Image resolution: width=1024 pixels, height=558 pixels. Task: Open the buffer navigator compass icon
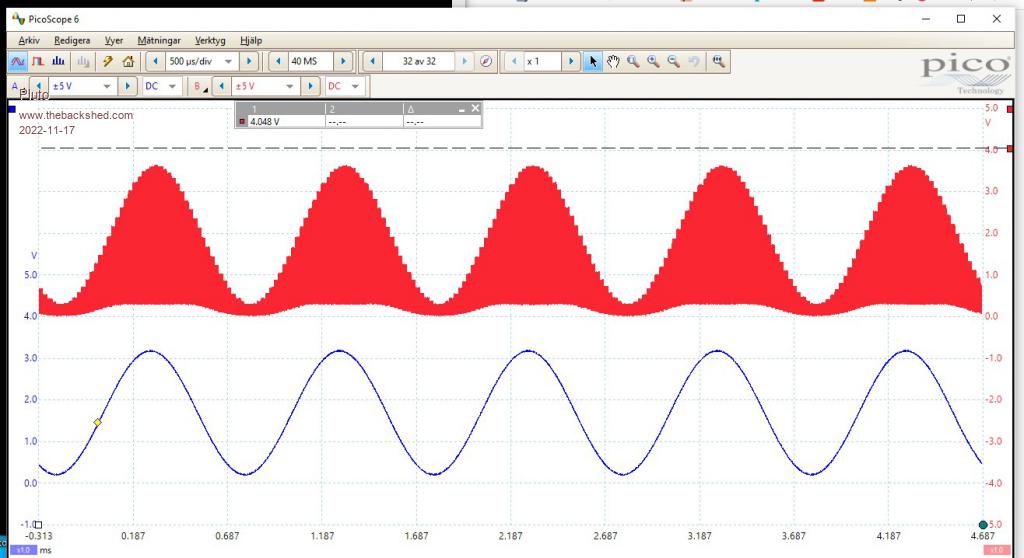[486, 62]
